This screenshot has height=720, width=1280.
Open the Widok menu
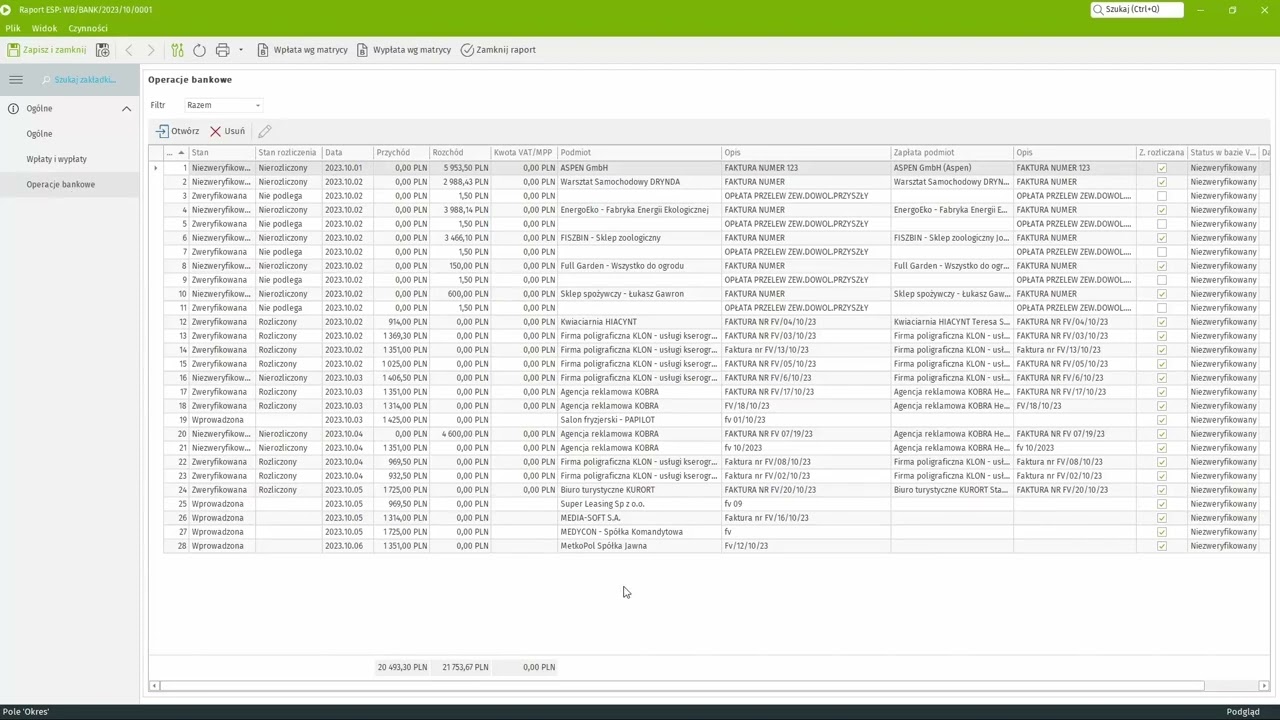coord(44,28)
